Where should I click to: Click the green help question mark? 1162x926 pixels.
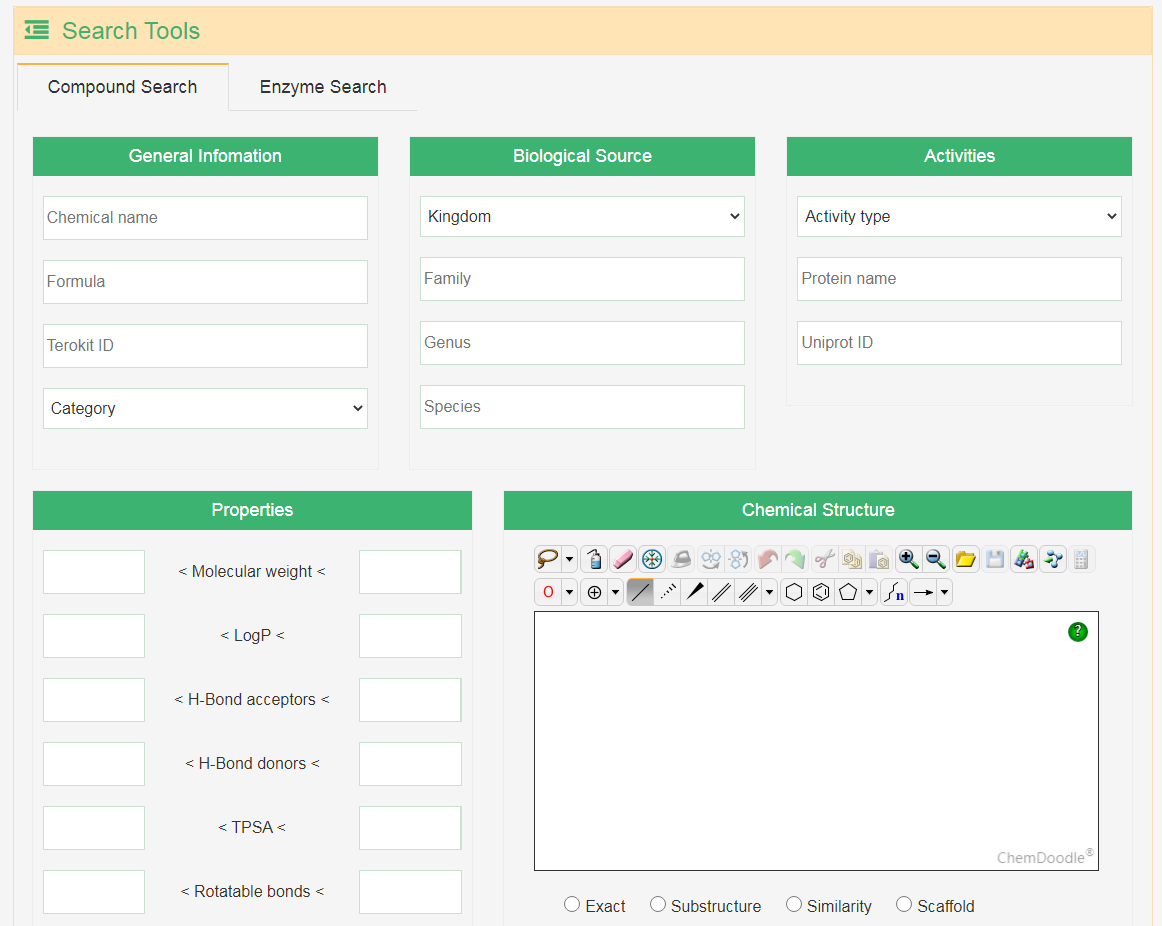tap(1077, 631)
